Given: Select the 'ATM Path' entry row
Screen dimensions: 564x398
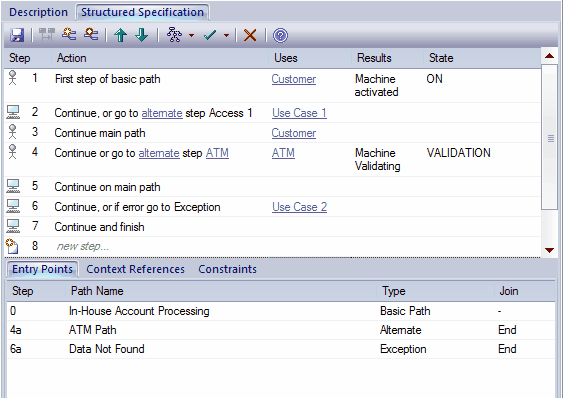Looking at the screenshot, I should pyautogui.click(x=281, y=330).
